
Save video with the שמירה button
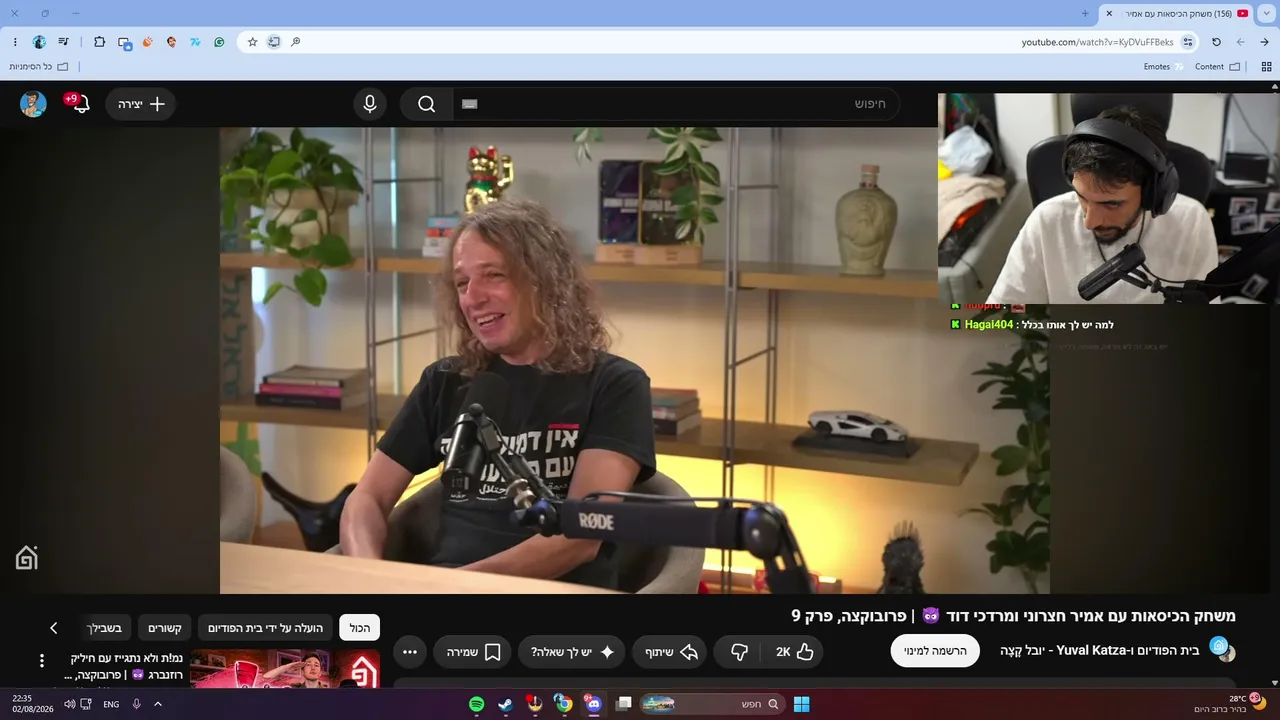click(x=472, y=652)
